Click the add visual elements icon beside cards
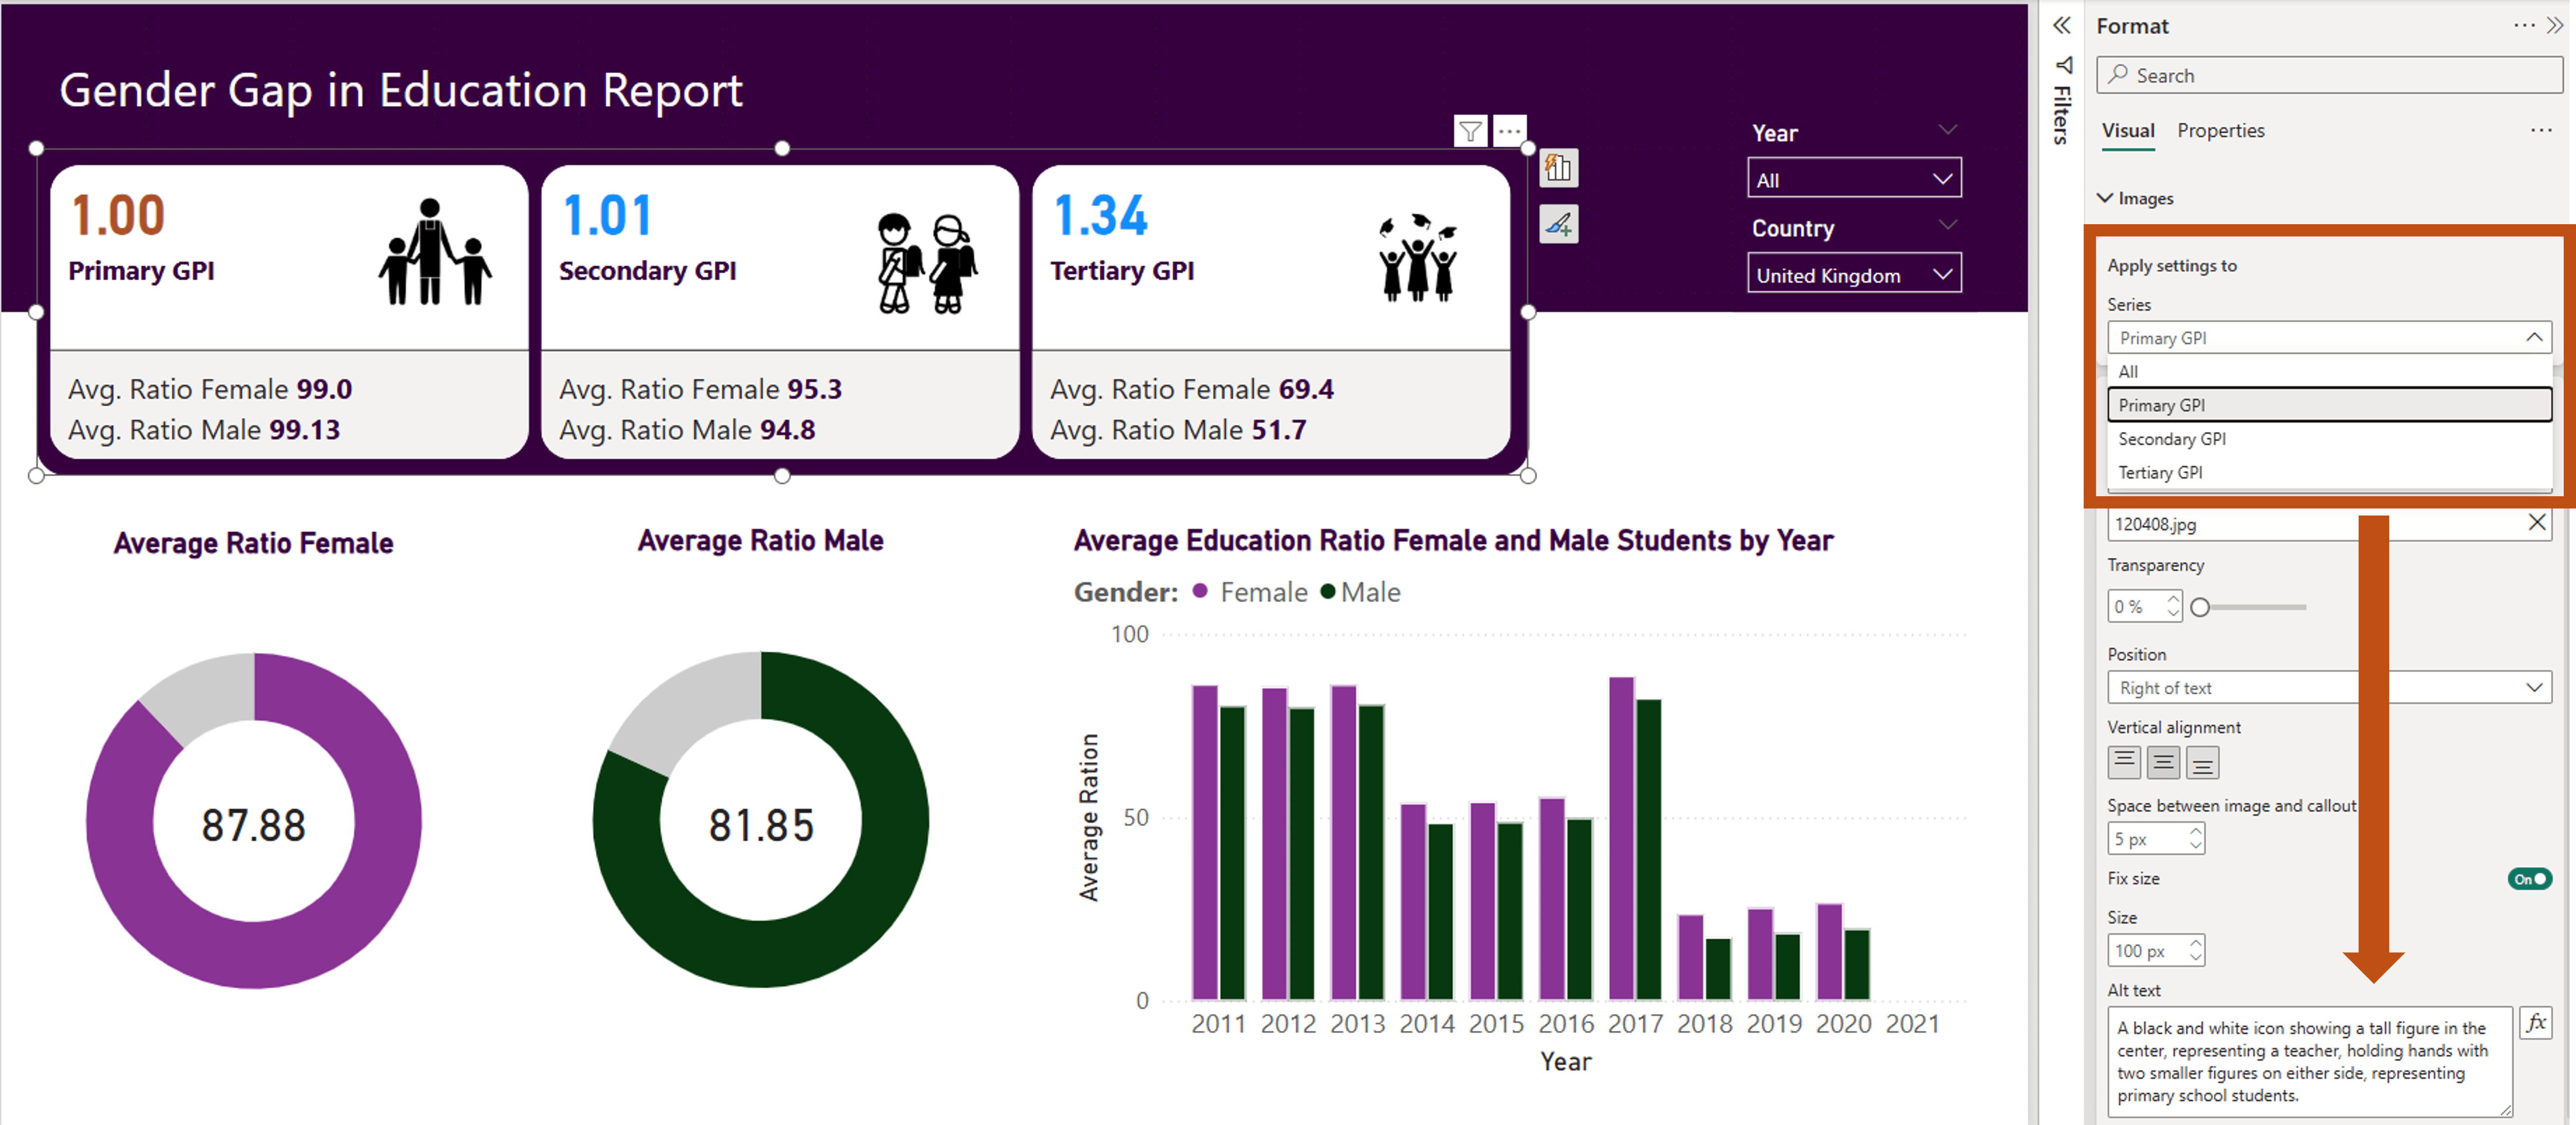This screenshot has width=2576, height=1125. 1558,168
